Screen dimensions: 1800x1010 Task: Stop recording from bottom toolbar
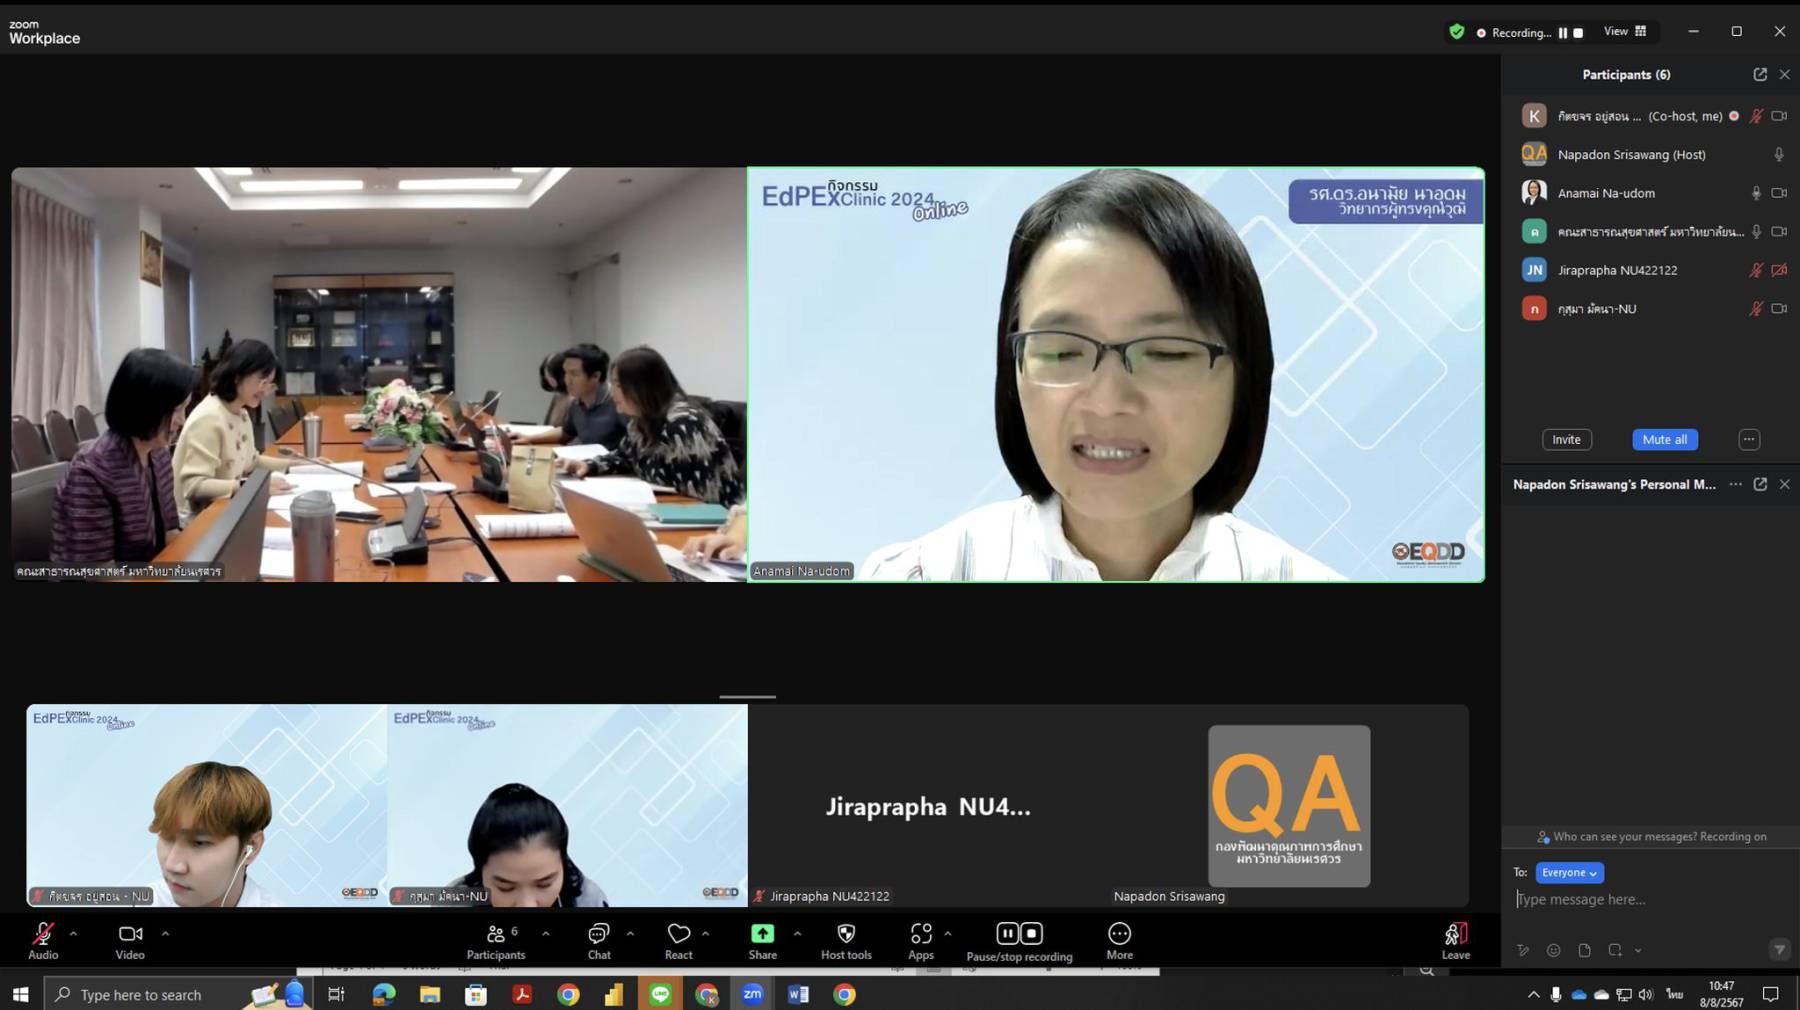pos(1032,933)
